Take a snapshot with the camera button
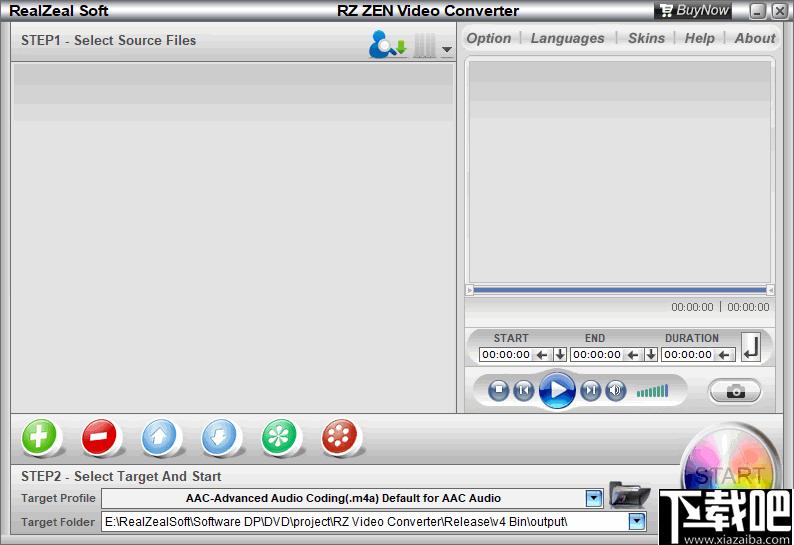 click(x=735, y=391)
